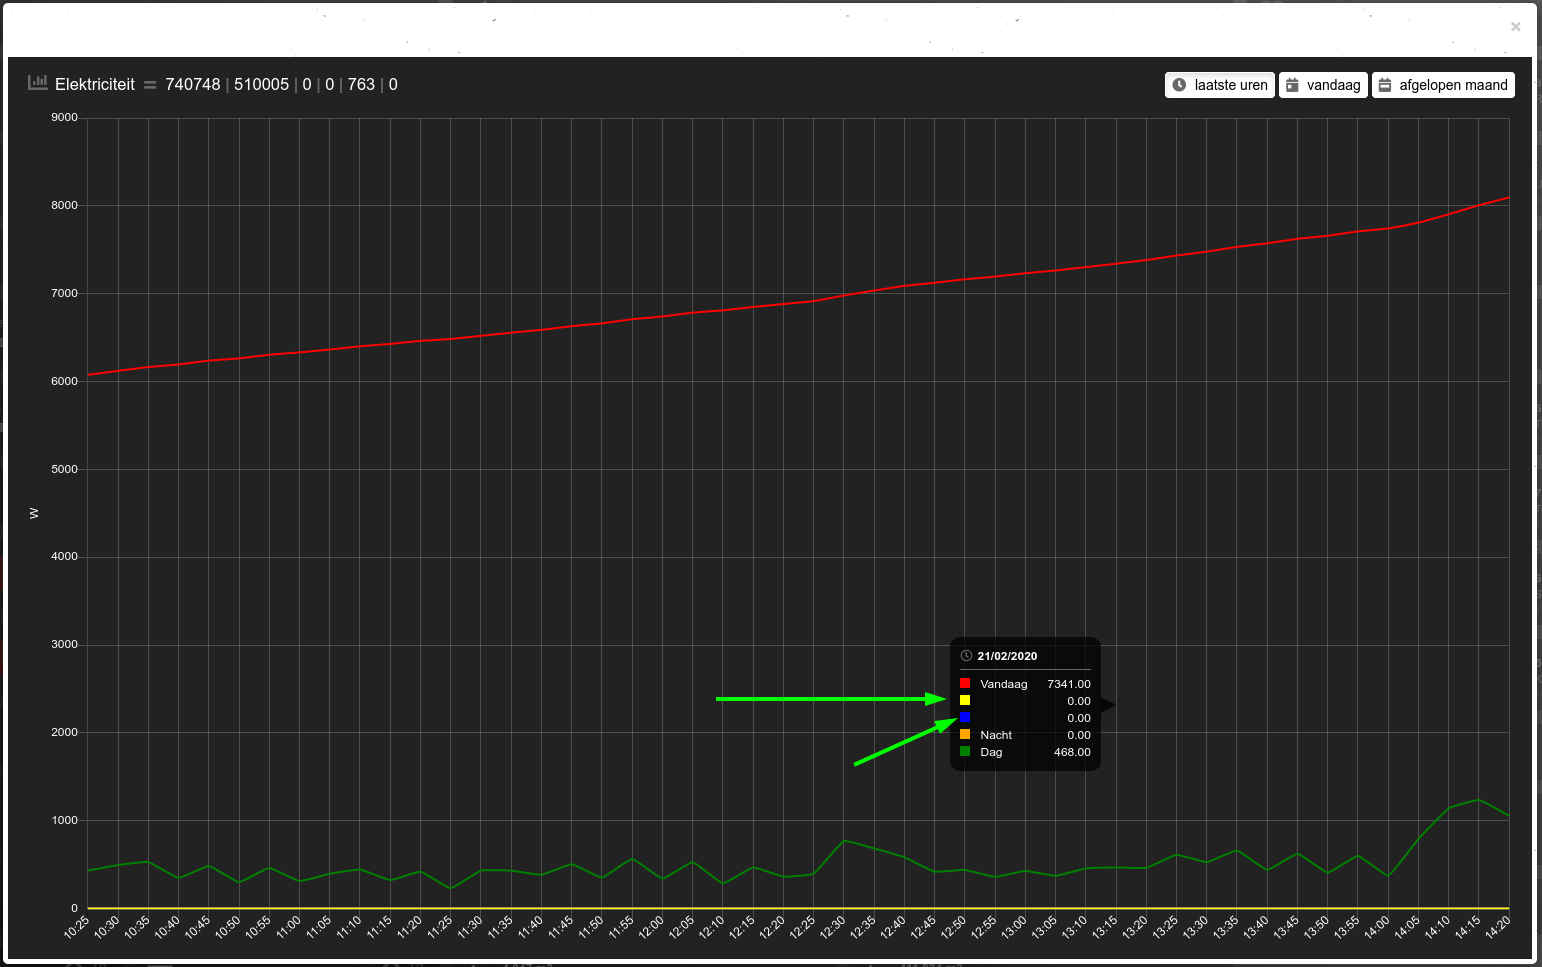
Task: Click the value 763 in the header
Action: coord(361,85)
